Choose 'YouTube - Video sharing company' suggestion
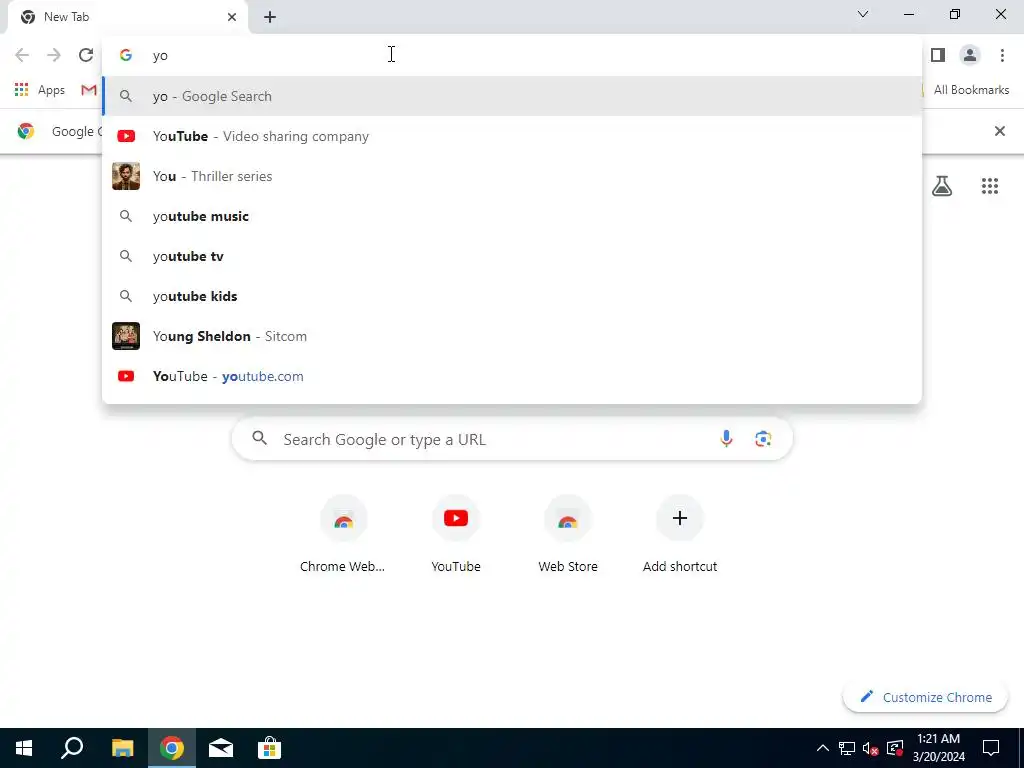1024x768 pixels. click(512, 136)
